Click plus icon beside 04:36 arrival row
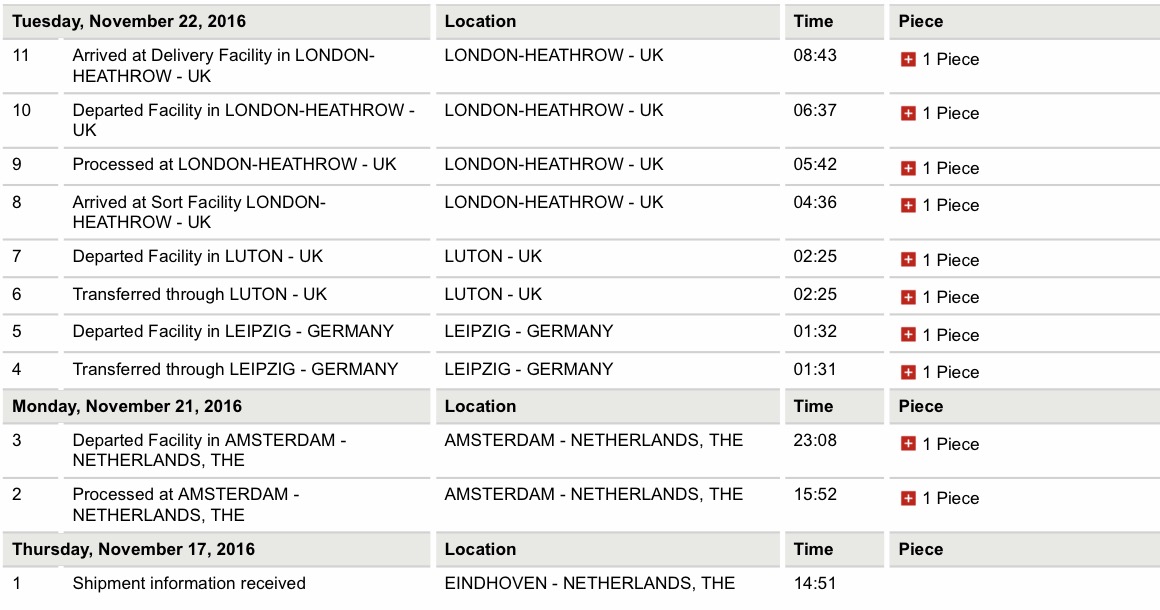Viewport: 1160px width, 610px height. click(908, 206)
